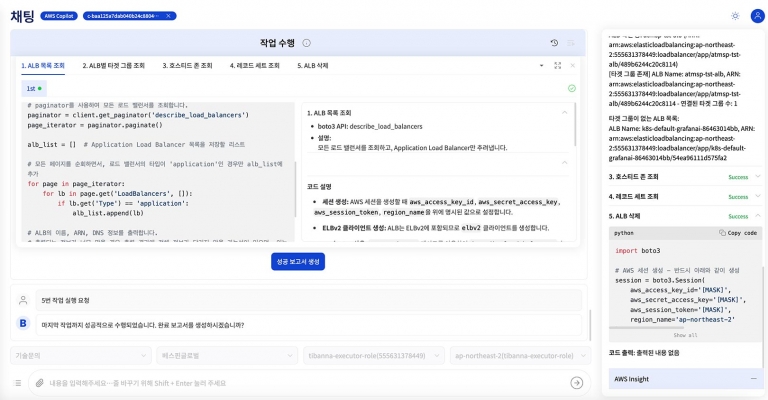768x400 pixels.
Task: Click the 성공 보고서 생성 button
Action: pos(296,261)
